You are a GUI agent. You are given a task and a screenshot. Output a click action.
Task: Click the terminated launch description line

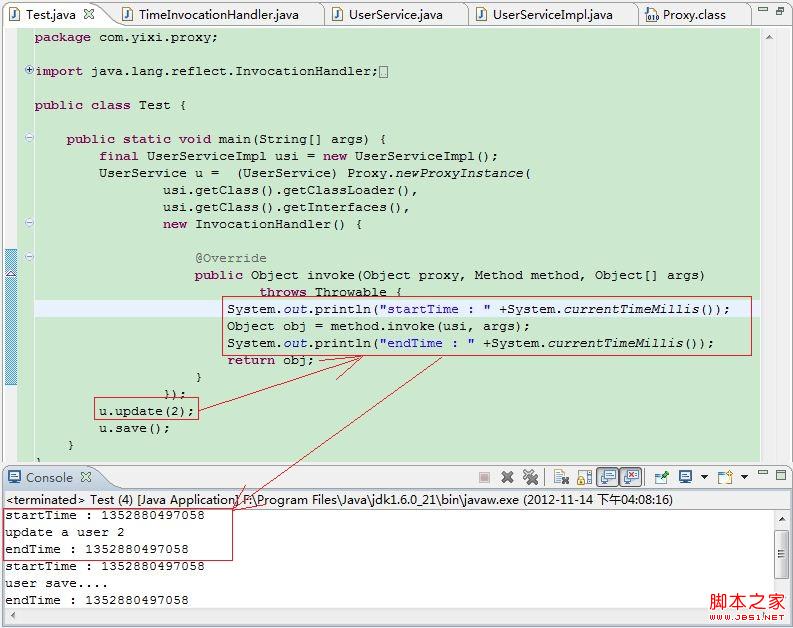click(x=339, y=500)
